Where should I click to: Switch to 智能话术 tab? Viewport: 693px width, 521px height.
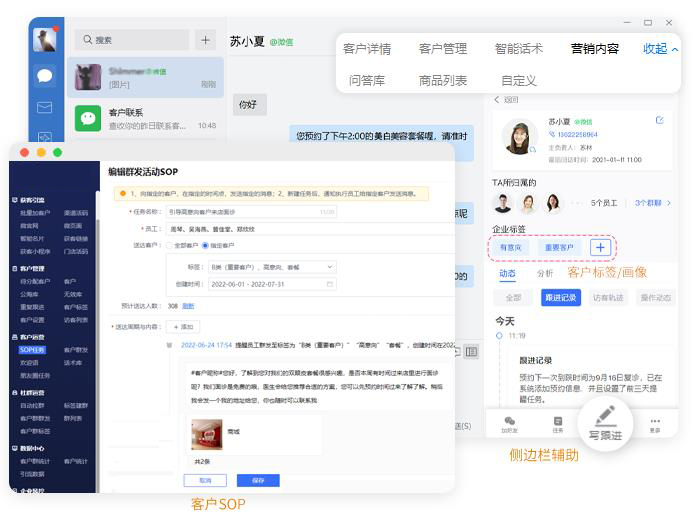(x=518, y=49)
